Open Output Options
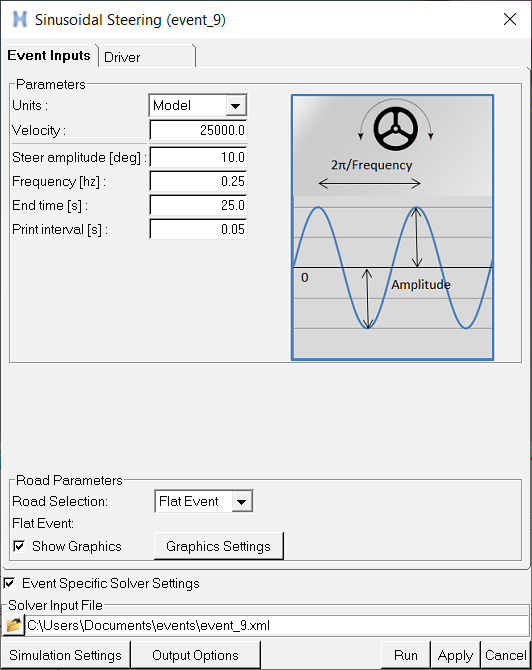The width and height of the screenshot is (532, 670). (195, 655)
